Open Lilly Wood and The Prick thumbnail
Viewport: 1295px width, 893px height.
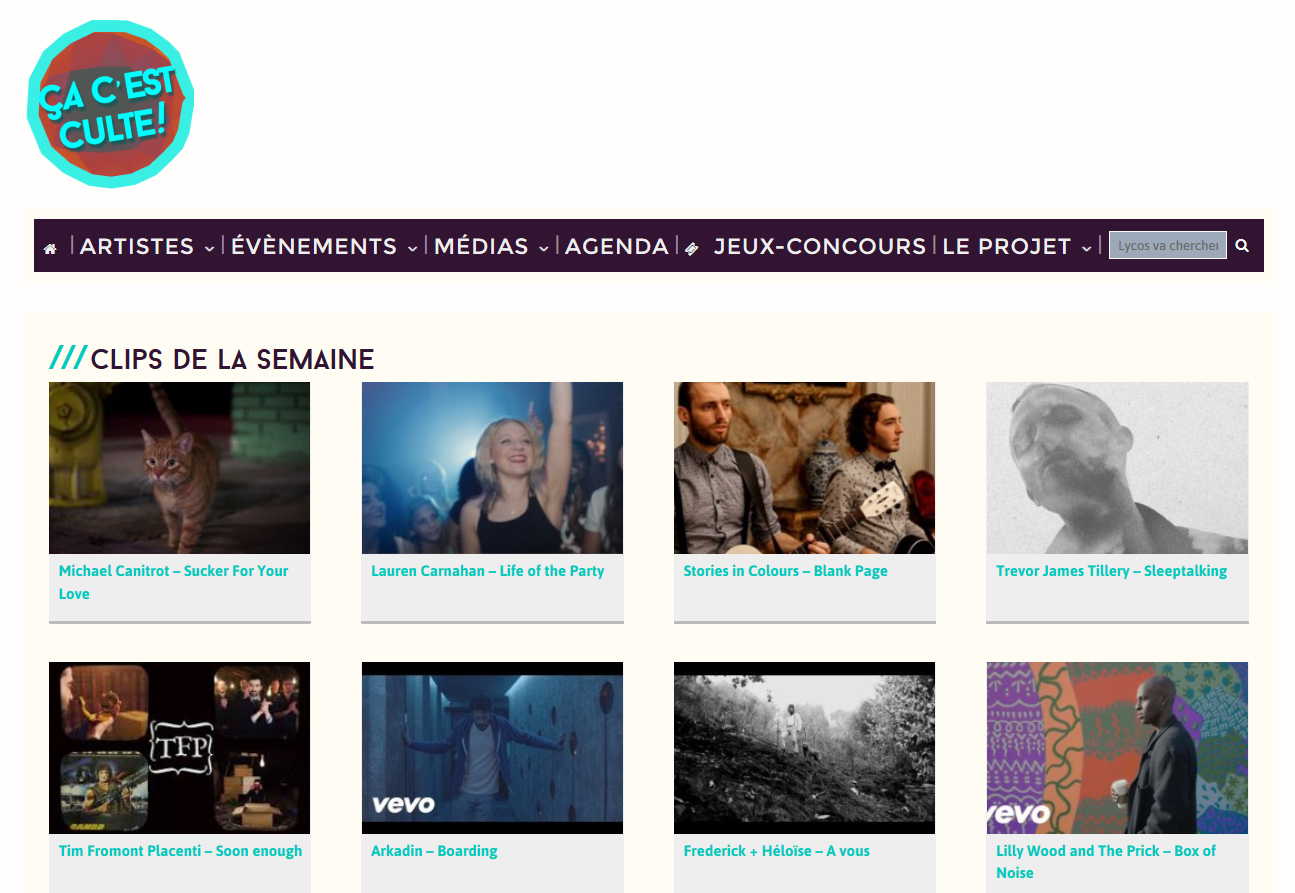(1117, 748)
